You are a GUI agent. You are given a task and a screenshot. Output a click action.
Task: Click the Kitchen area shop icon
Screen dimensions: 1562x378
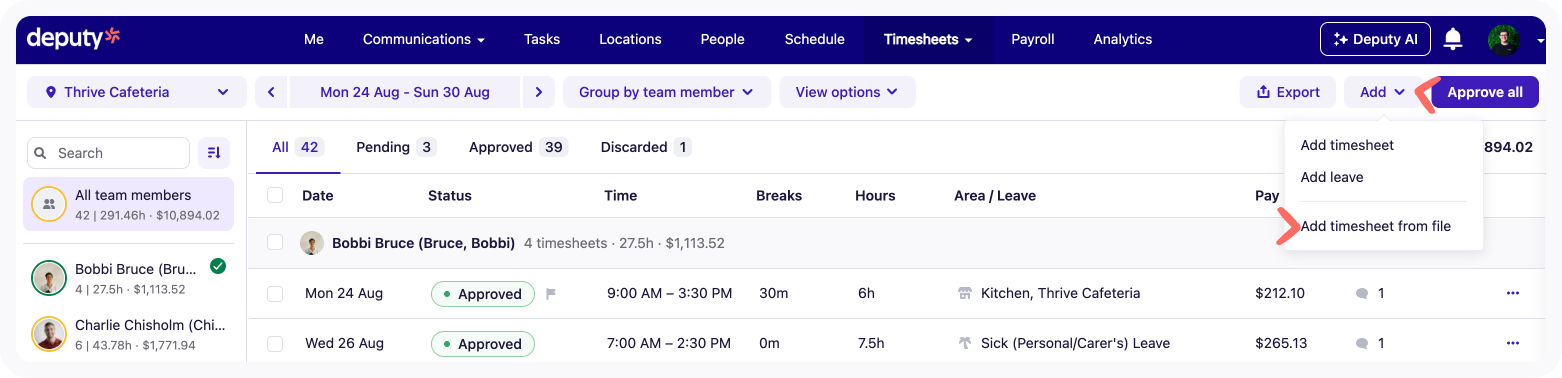pyautogui.click(x=965, y=294)
